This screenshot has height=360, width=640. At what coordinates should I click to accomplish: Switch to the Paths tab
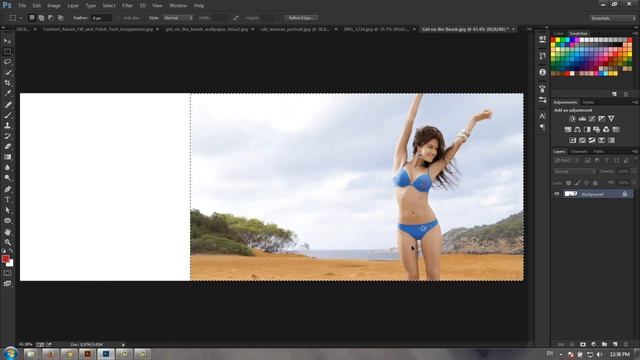point(598,151)
